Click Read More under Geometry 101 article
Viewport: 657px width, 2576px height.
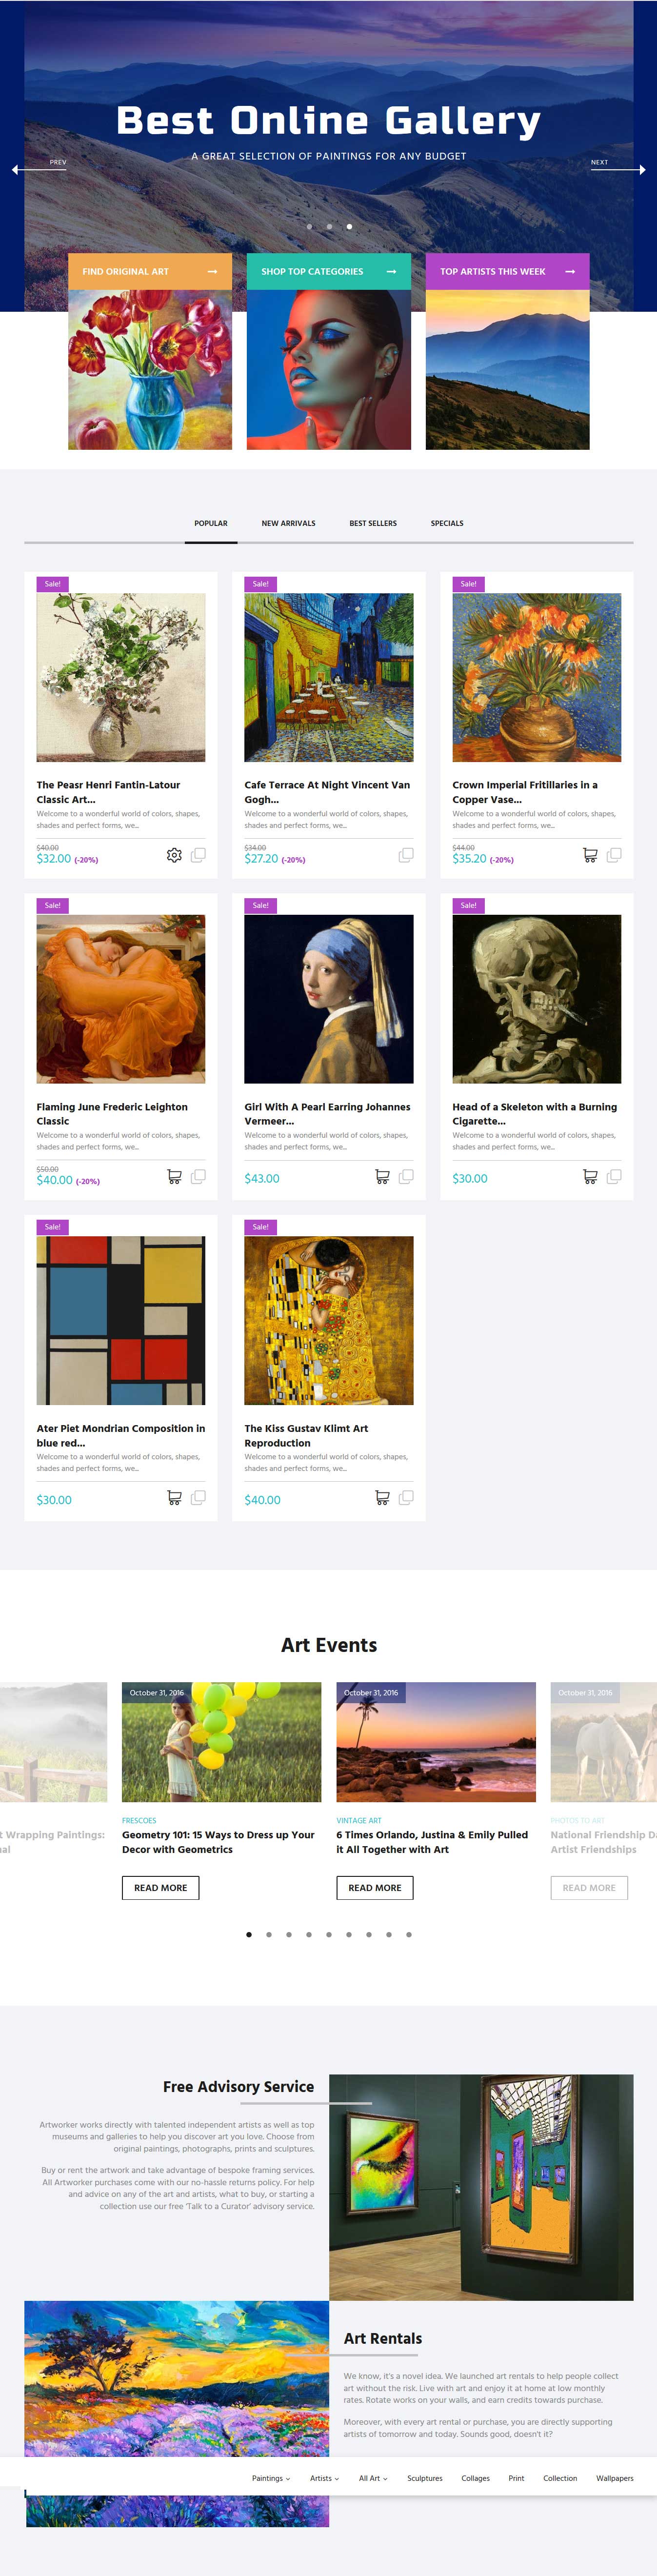161,1888
